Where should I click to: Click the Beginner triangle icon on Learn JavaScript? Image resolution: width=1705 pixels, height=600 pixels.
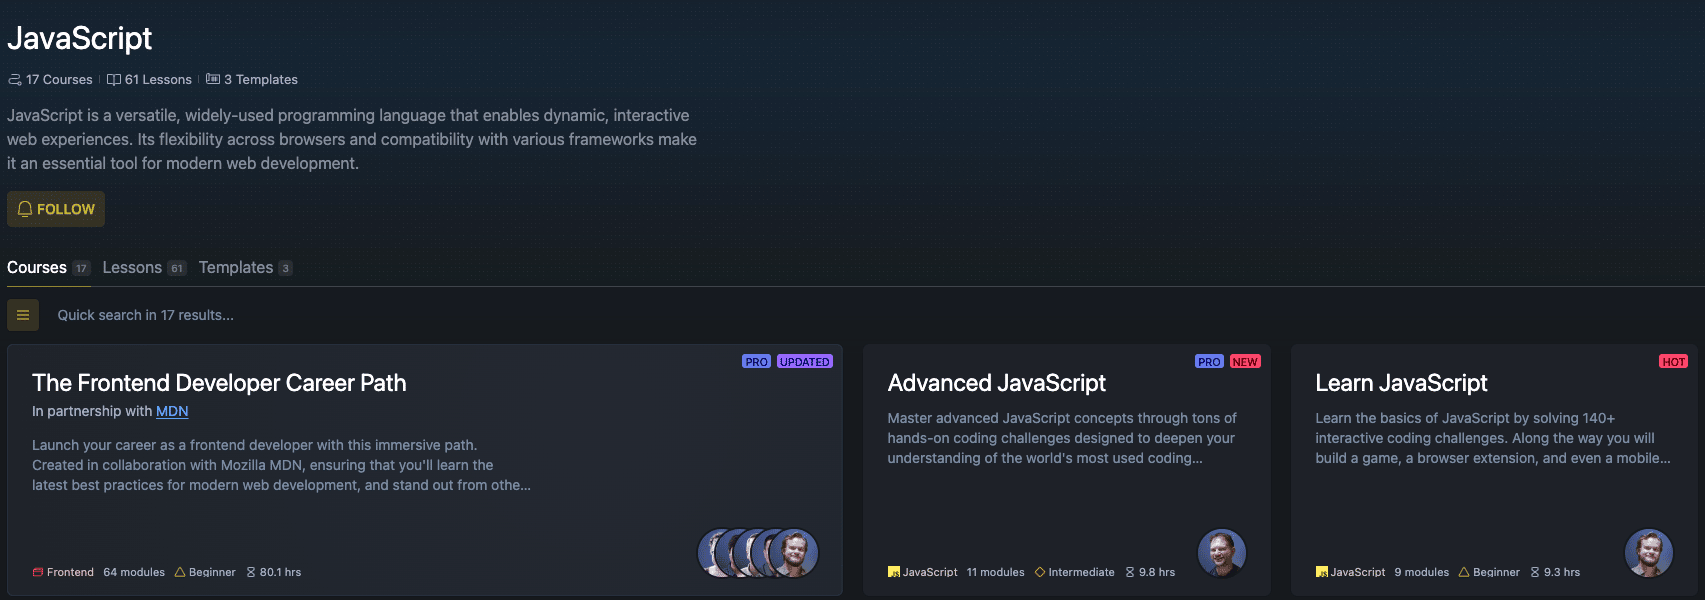coord(1464,572)
